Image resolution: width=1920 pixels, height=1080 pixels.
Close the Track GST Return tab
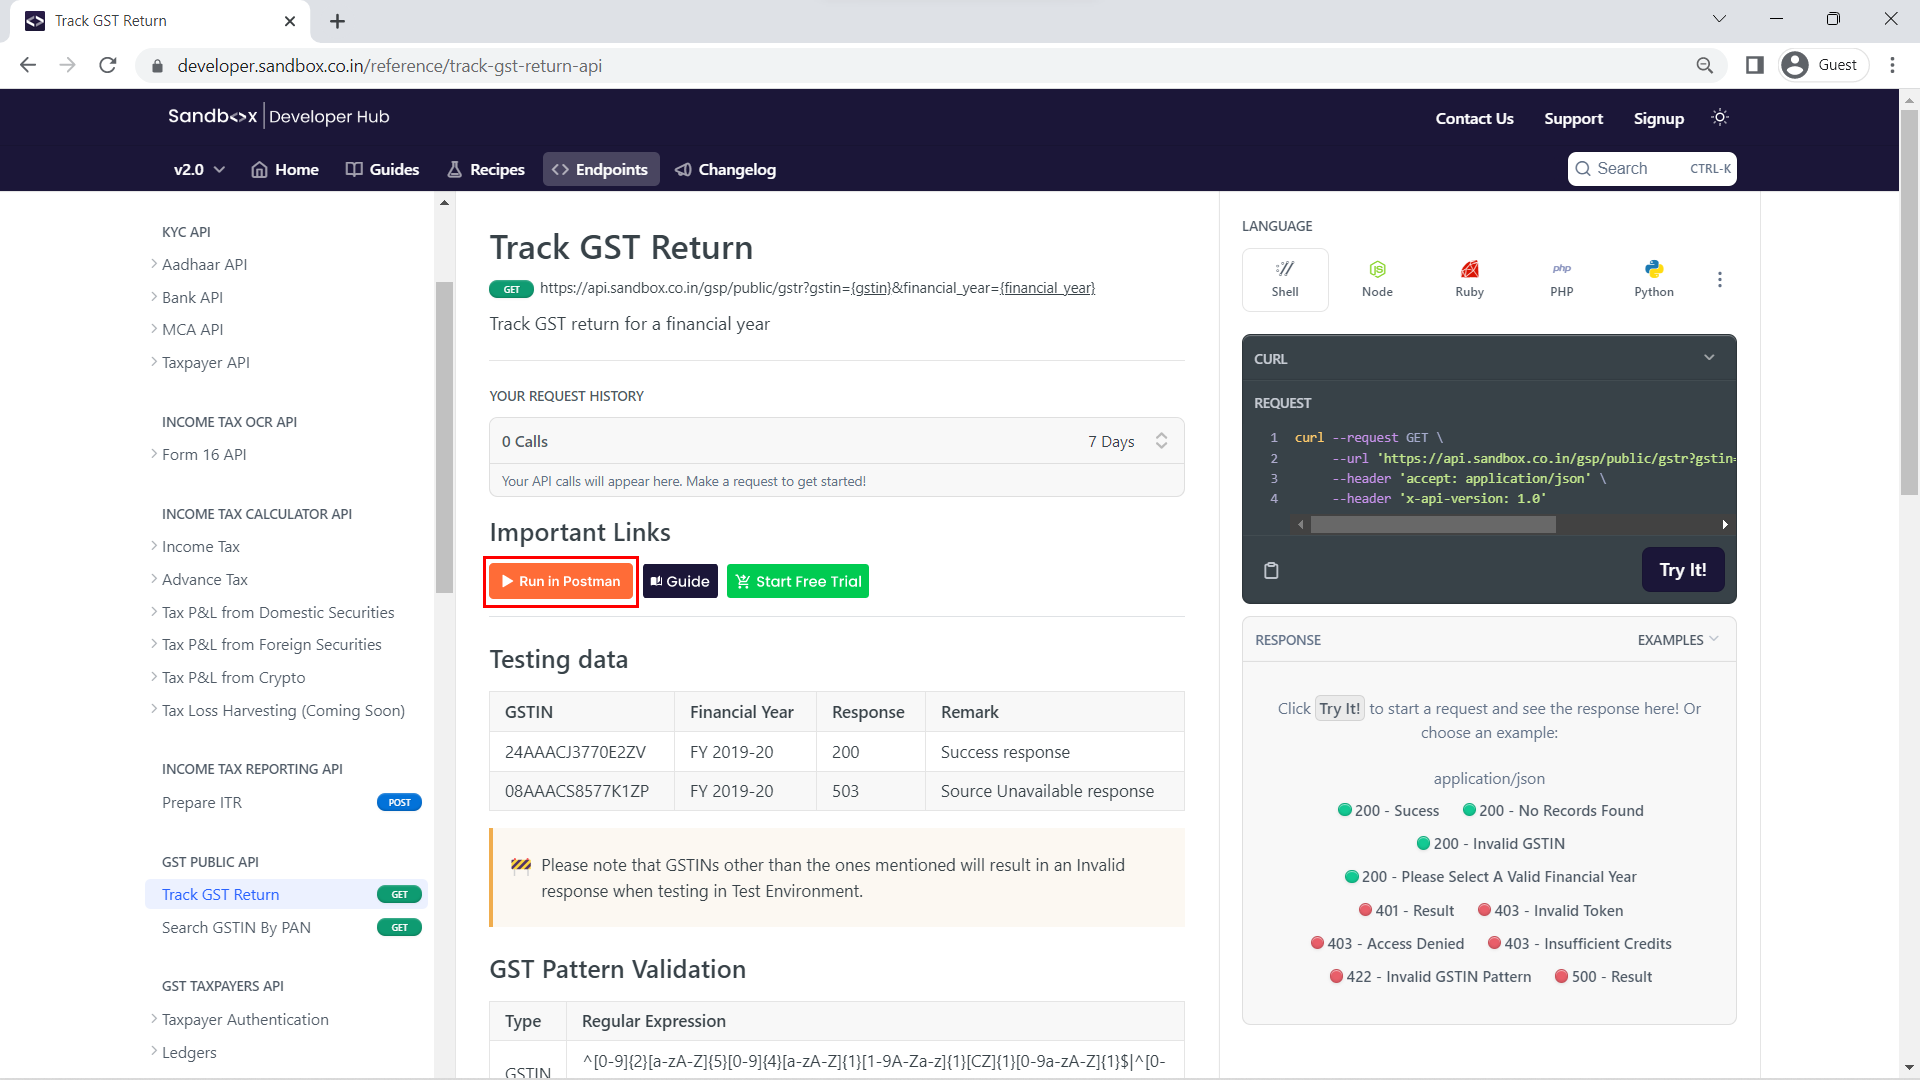290,21
